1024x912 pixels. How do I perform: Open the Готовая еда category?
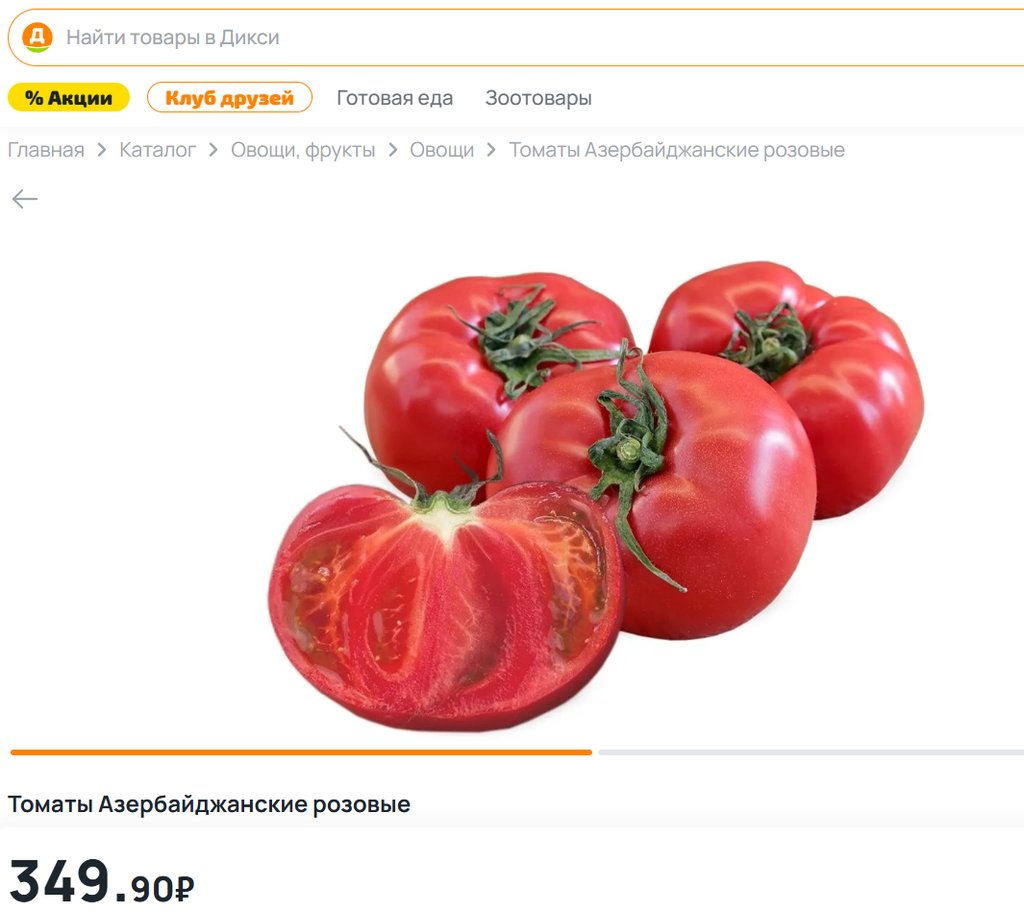coord(394,98)
